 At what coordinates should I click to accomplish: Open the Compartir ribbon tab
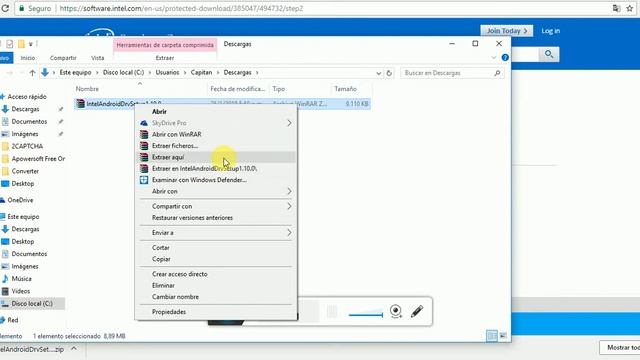[63, 58]
